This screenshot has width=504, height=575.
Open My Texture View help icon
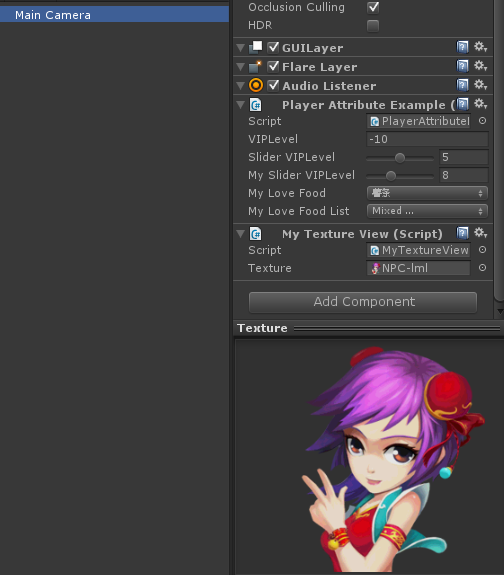463,233
